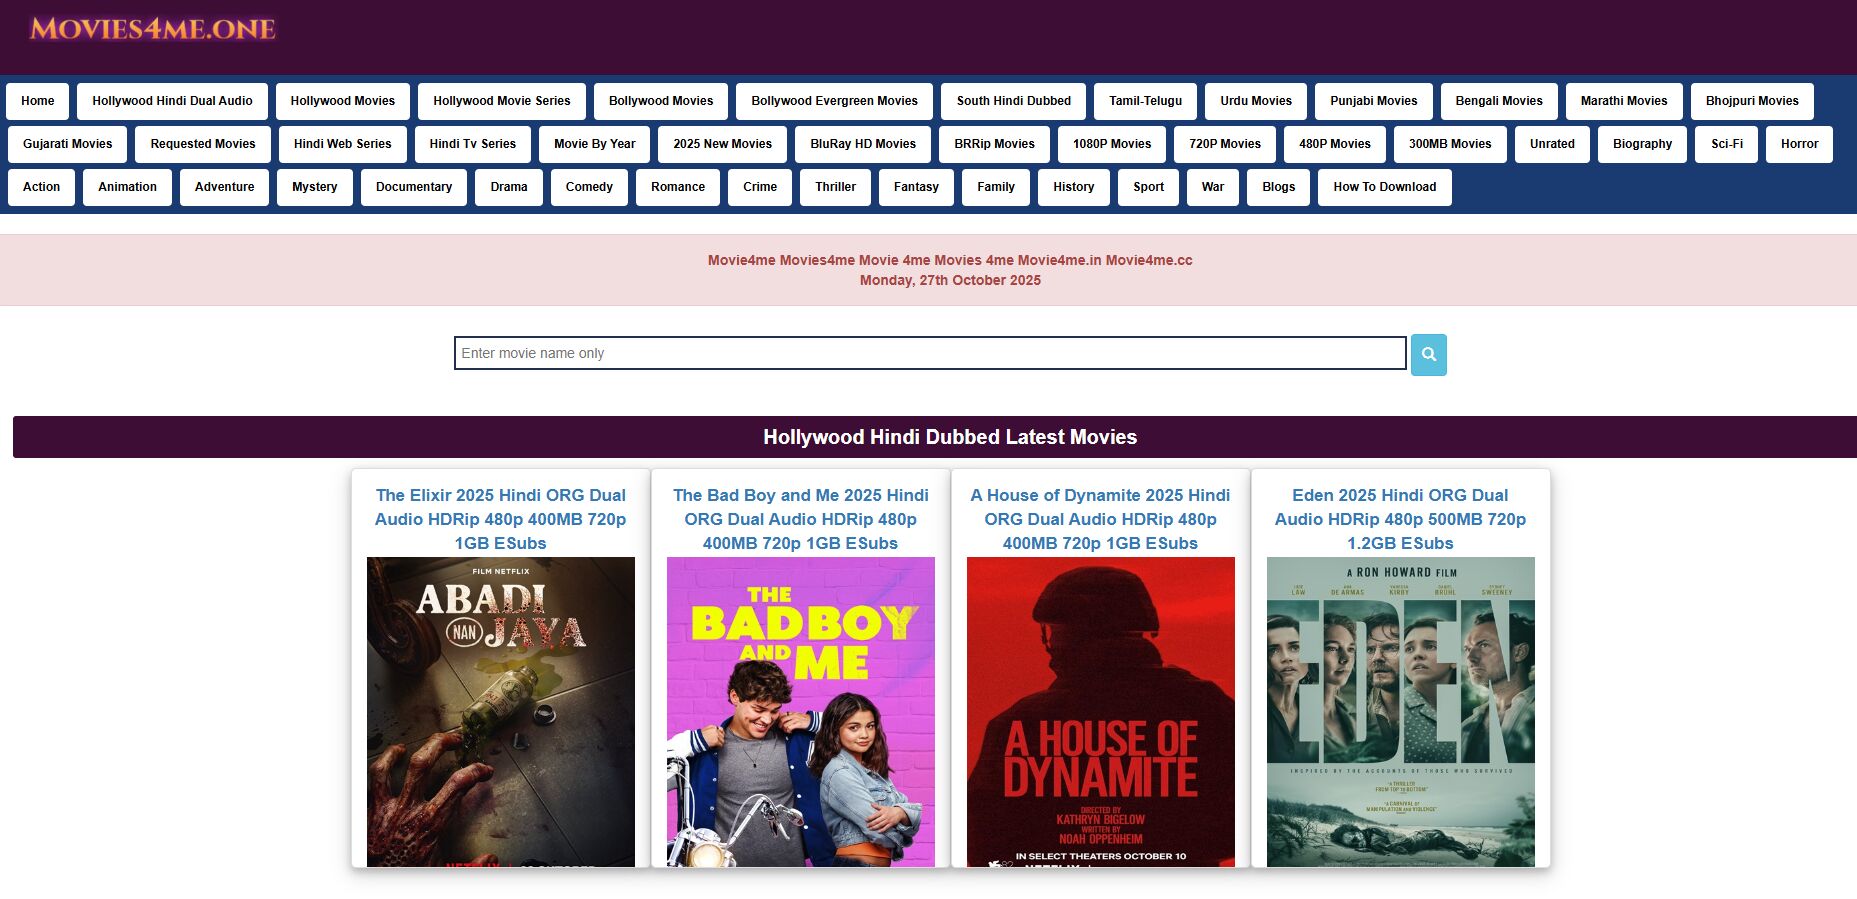The width and height of the screenshot is (1857, 899).
Task: Browse Biography genre
Action: [1643, 144]
